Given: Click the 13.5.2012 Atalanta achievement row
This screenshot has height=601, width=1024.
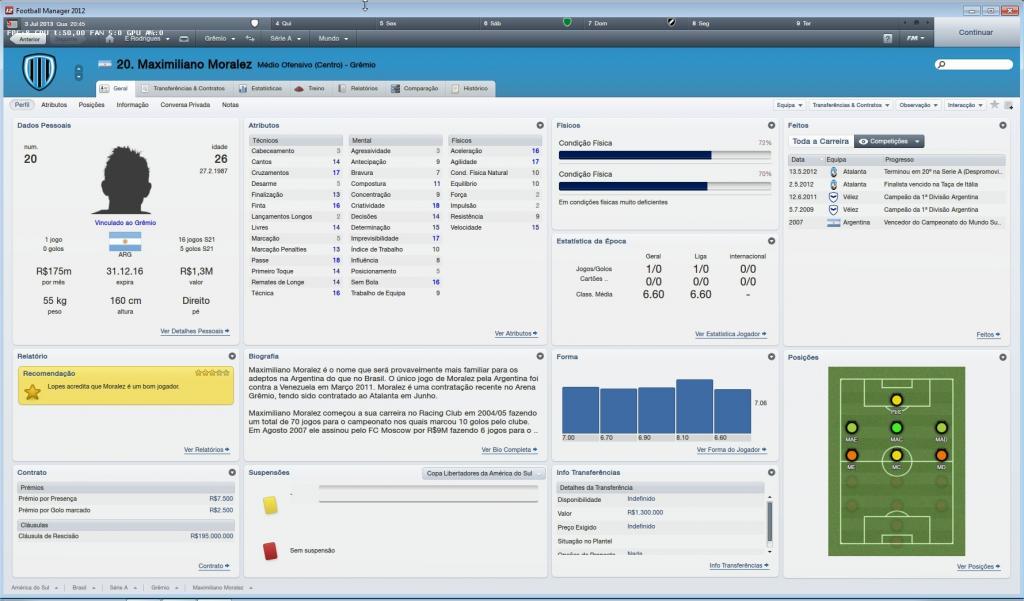Looking at the screenshot, I should pyautogui.click(x=895, y=172).
